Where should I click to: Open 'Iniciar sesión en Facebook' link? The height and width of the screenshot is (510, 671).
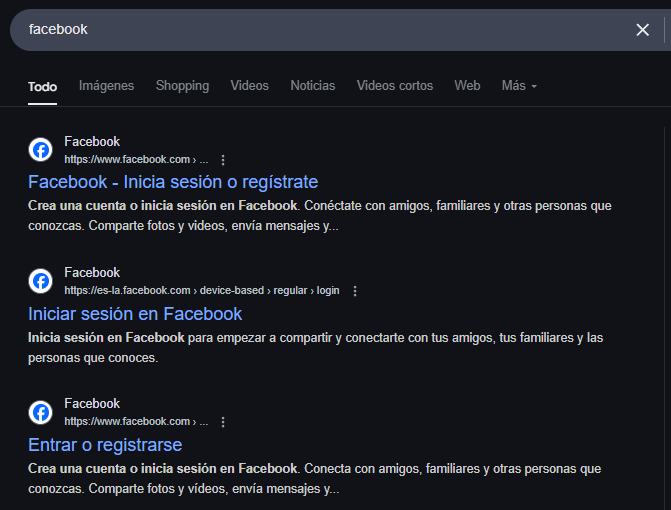coord(135,313)
